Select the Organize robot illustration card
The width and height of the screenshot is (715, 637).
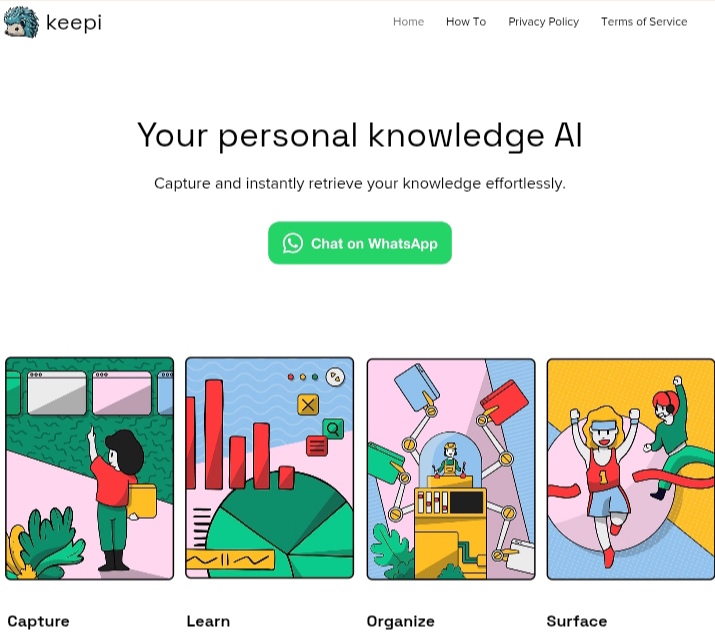pos(451,469)
